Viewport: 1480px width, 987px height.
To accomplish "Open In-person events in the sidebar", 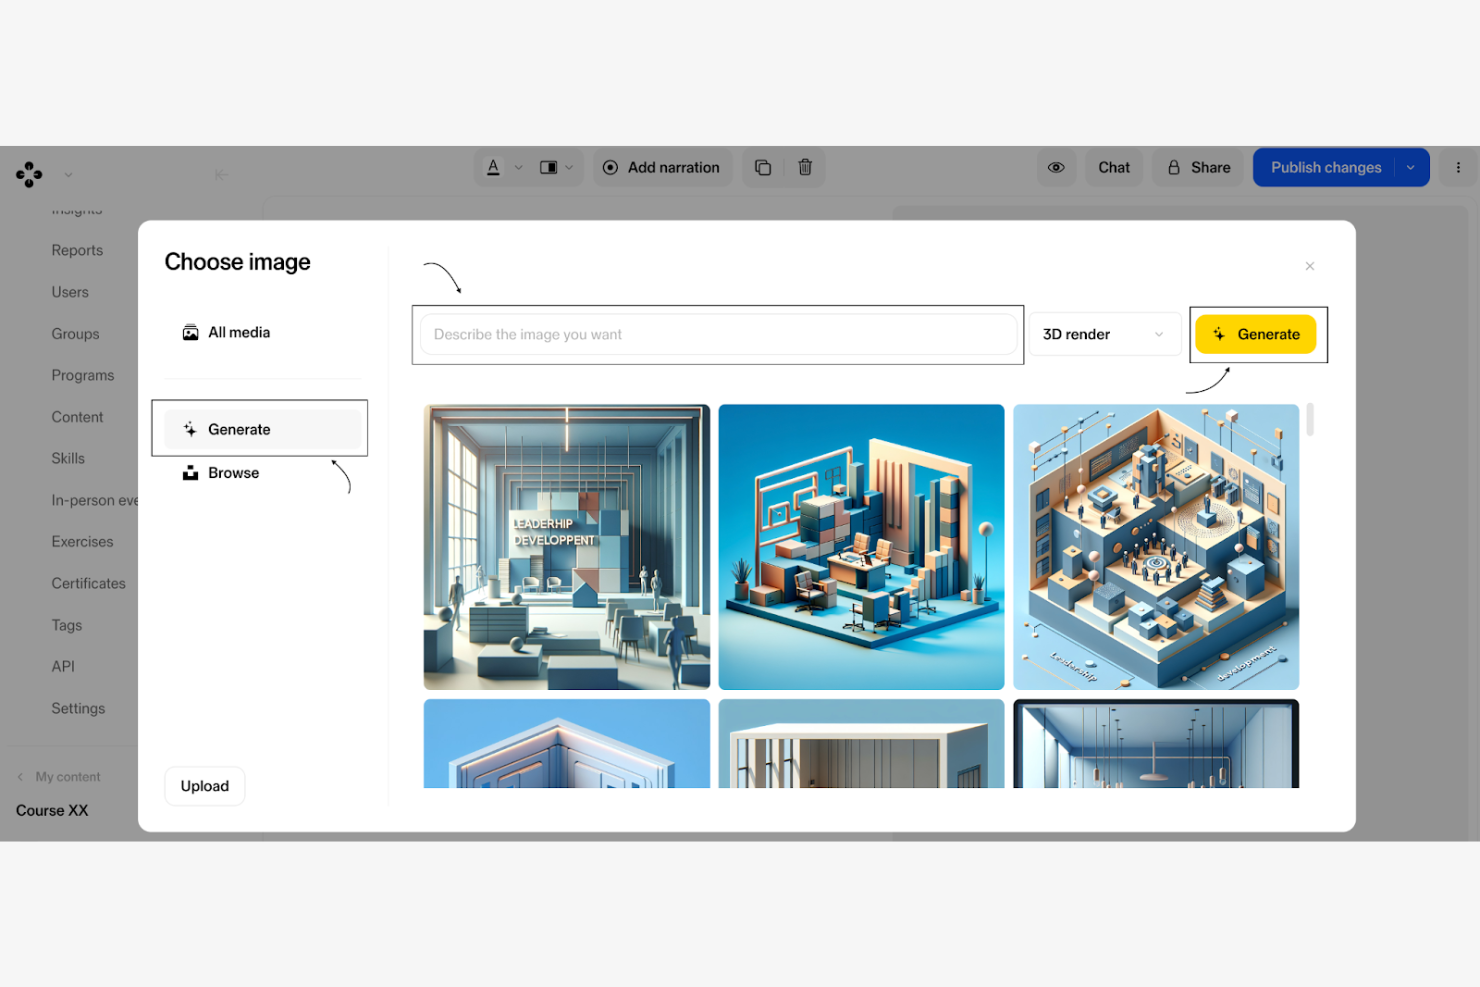I will (94, 501).
